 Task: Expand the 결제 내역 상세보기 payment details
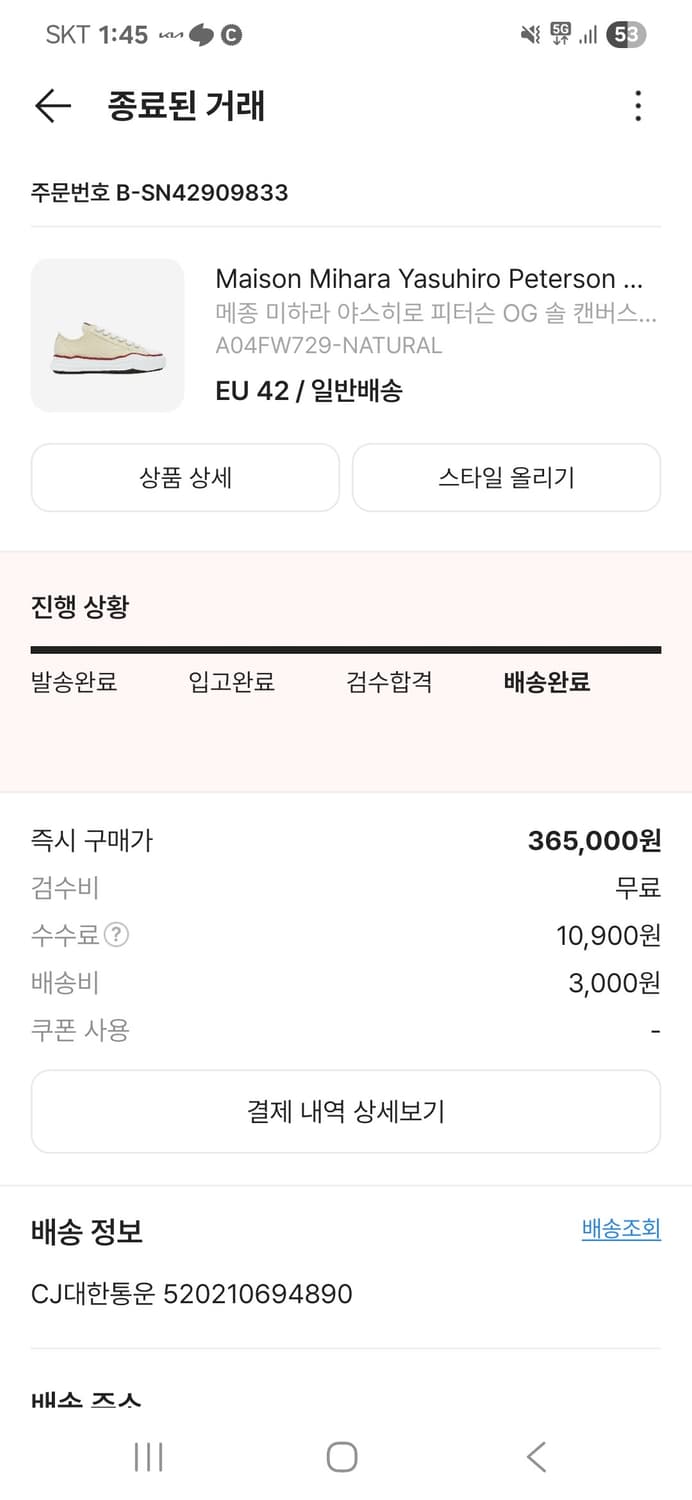[345, 1110]
